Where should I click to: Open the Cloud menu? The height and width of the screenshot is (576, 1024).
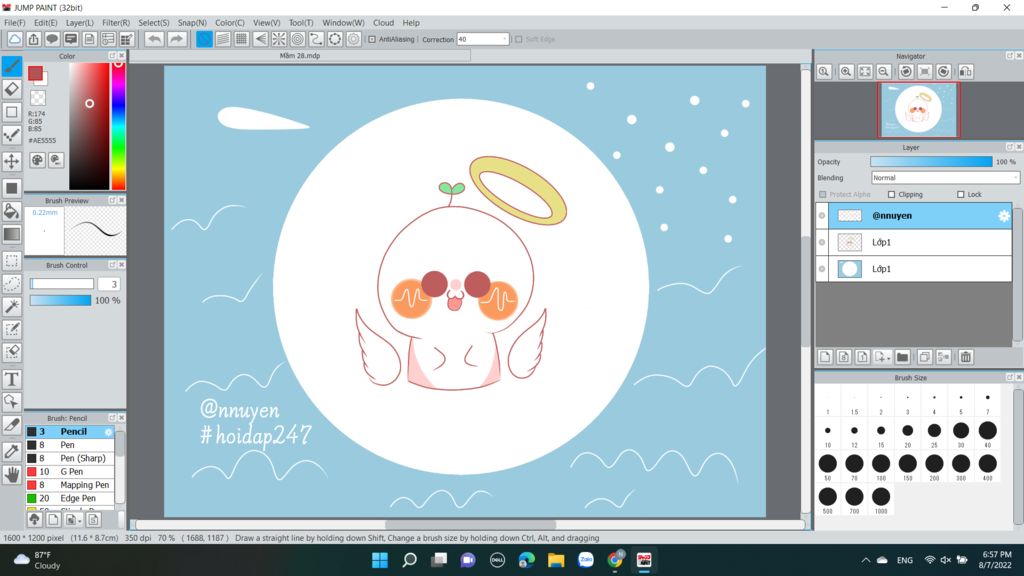click(383, 22)
